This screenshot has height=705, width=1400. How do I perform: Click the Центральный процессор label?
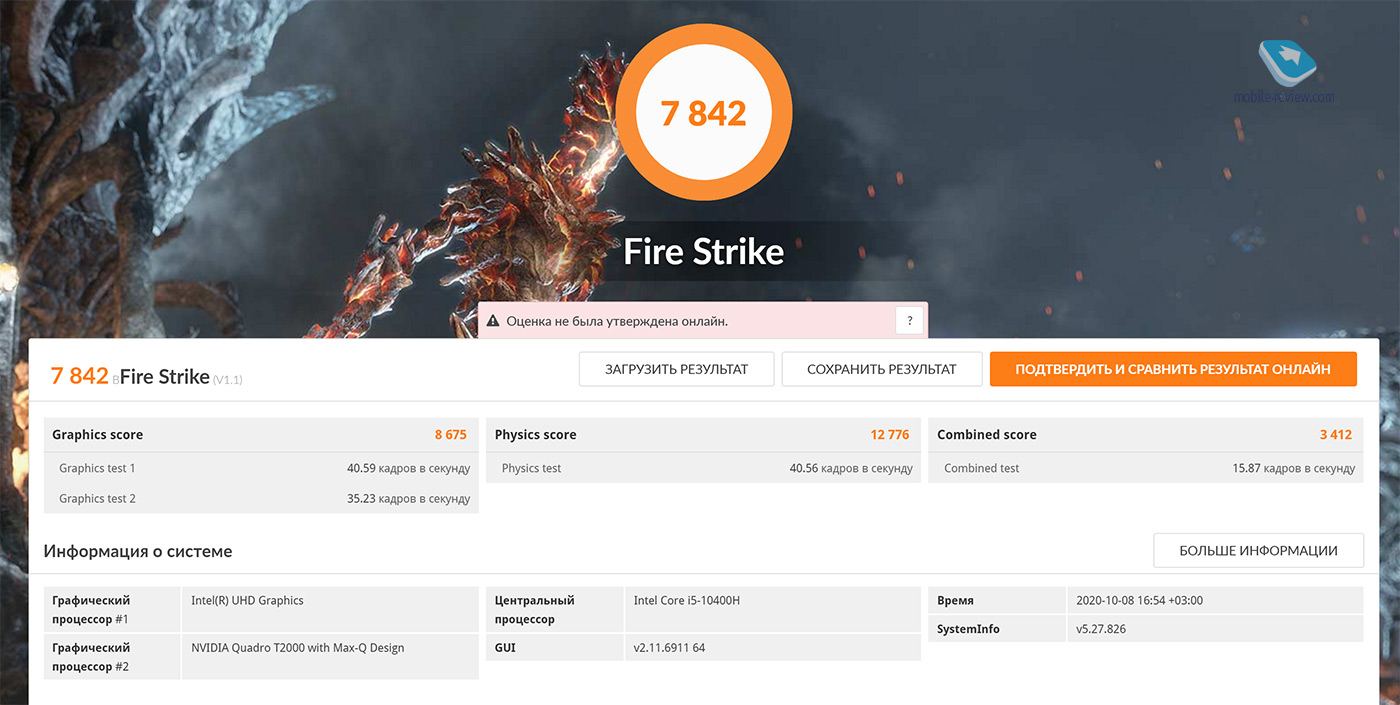(535, 610)
